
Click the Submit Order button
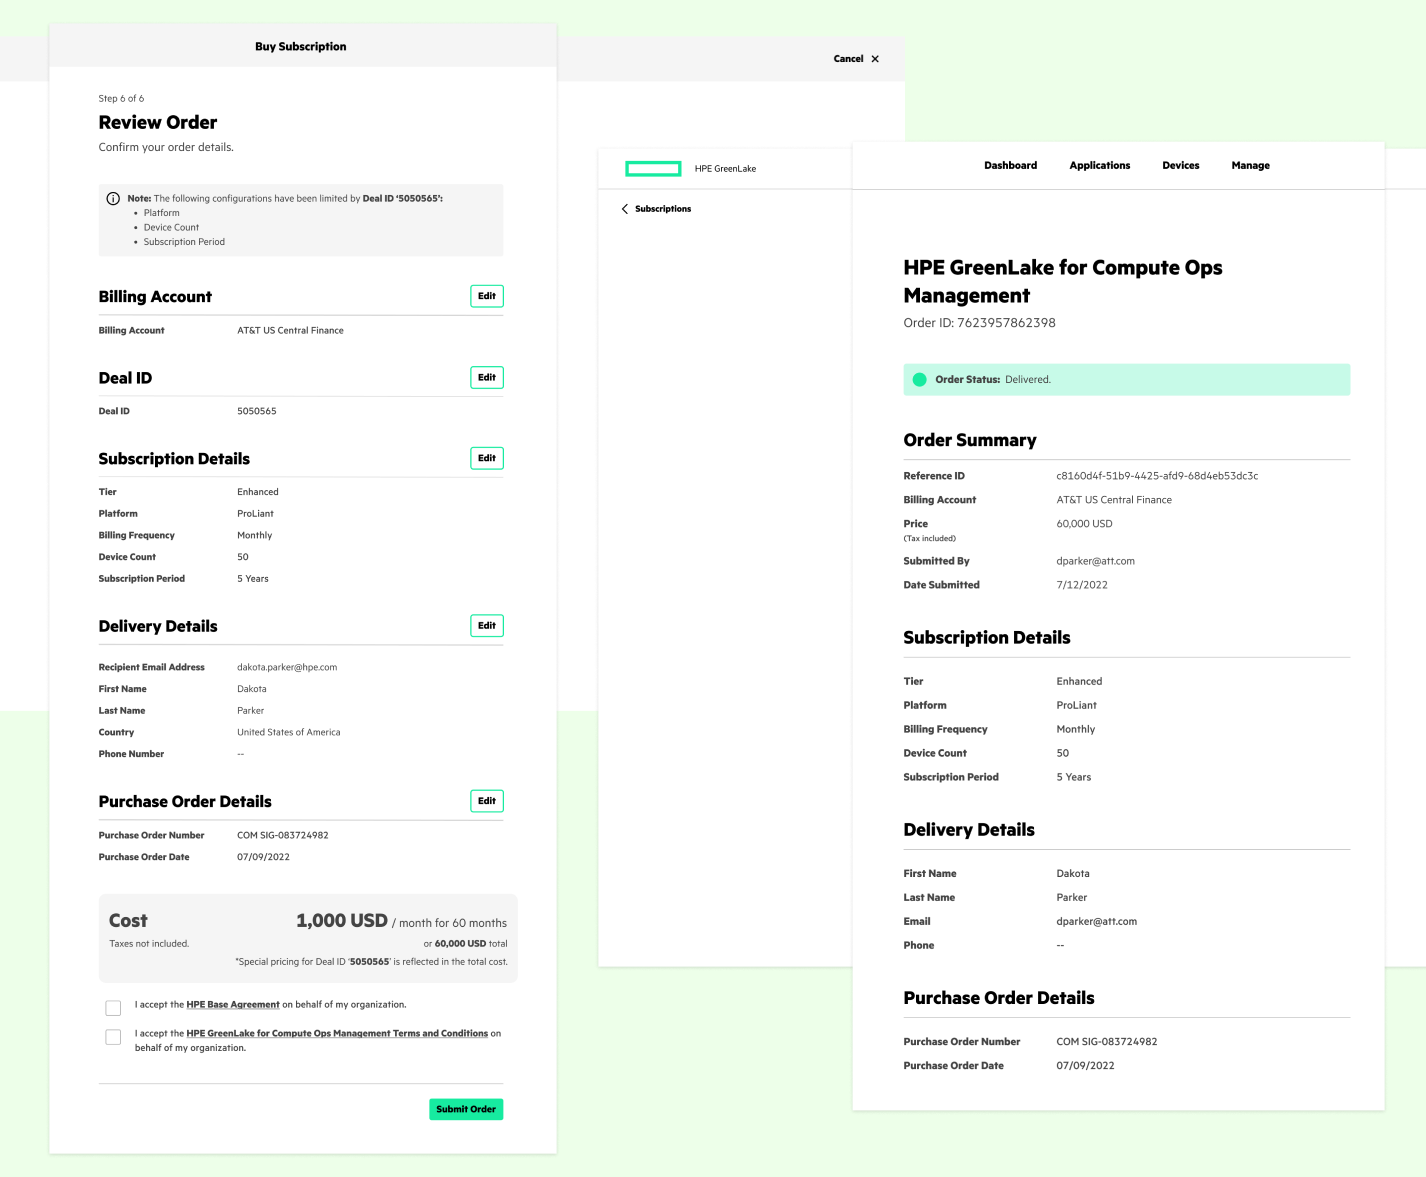click(466, 1109)
